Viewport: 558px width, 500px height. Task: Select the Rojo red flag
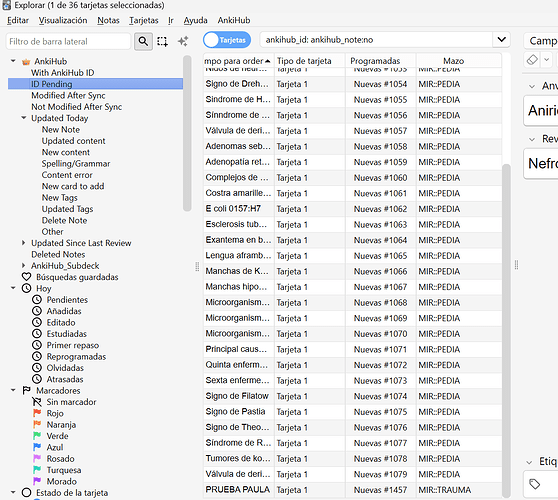(x=37, y=413)
